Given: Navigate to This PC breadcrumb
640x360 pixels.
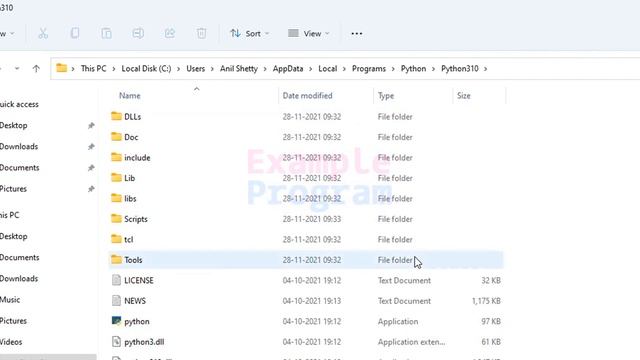Looking at the screenshot, I should 93,69.
